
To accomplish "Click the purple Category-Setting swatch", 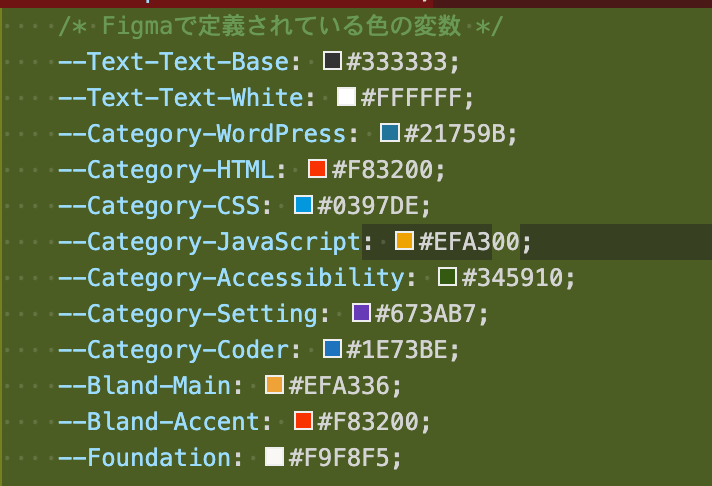I will (361, 313).
